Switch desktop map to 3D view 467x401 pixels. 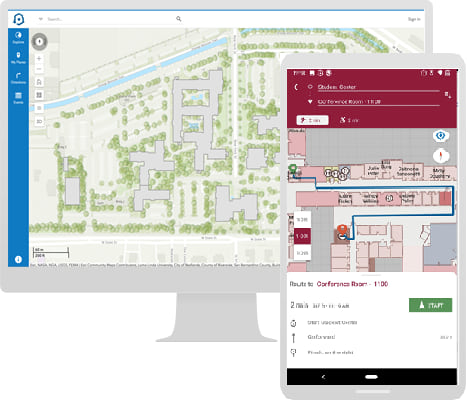39,121
